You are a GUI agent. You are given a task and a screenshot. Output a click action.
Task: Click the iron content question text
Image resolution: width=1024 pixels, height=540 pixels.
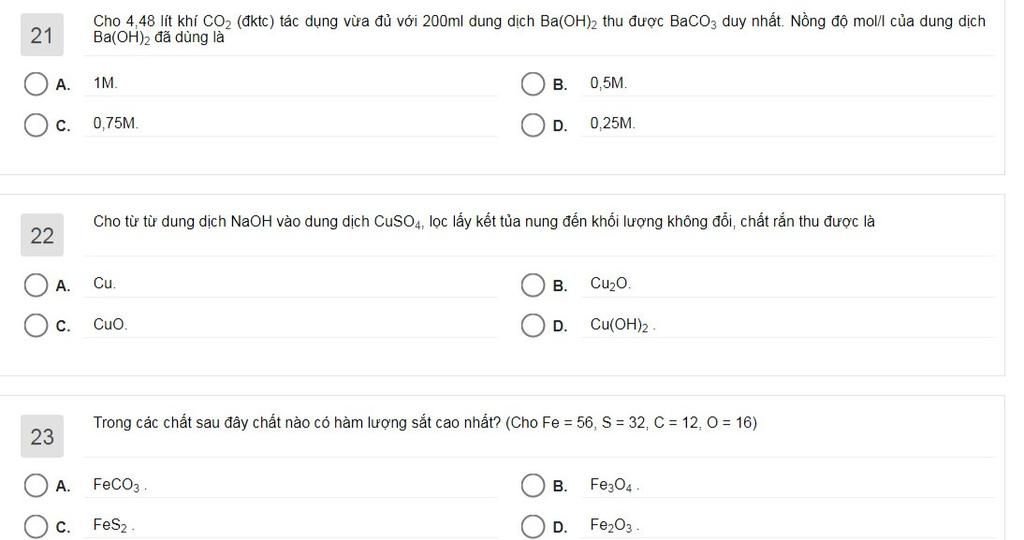425,423
